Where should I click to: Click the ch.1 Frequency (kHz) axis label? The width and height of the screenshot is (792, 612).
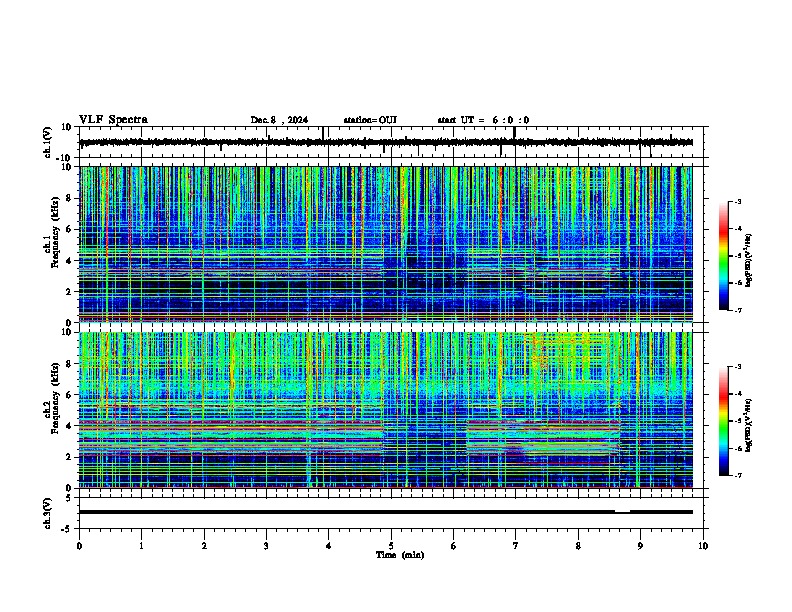tap(55, 233)
